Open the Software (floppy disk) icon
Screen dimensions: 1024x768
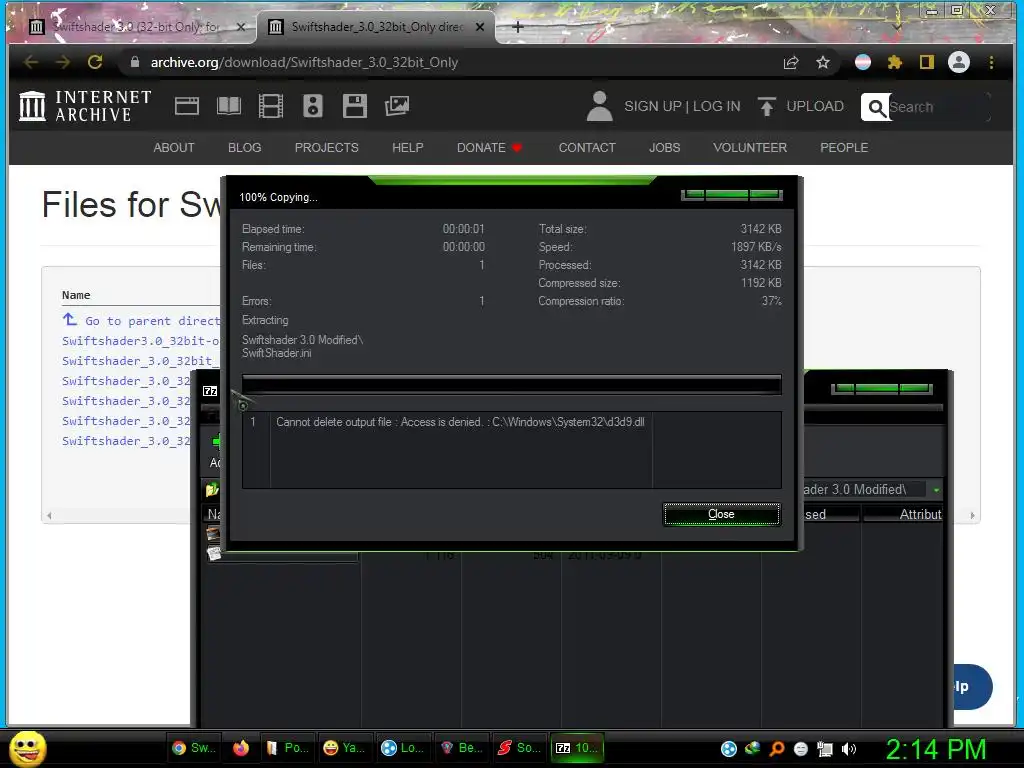pyautogui.click(x=355, y=106)
